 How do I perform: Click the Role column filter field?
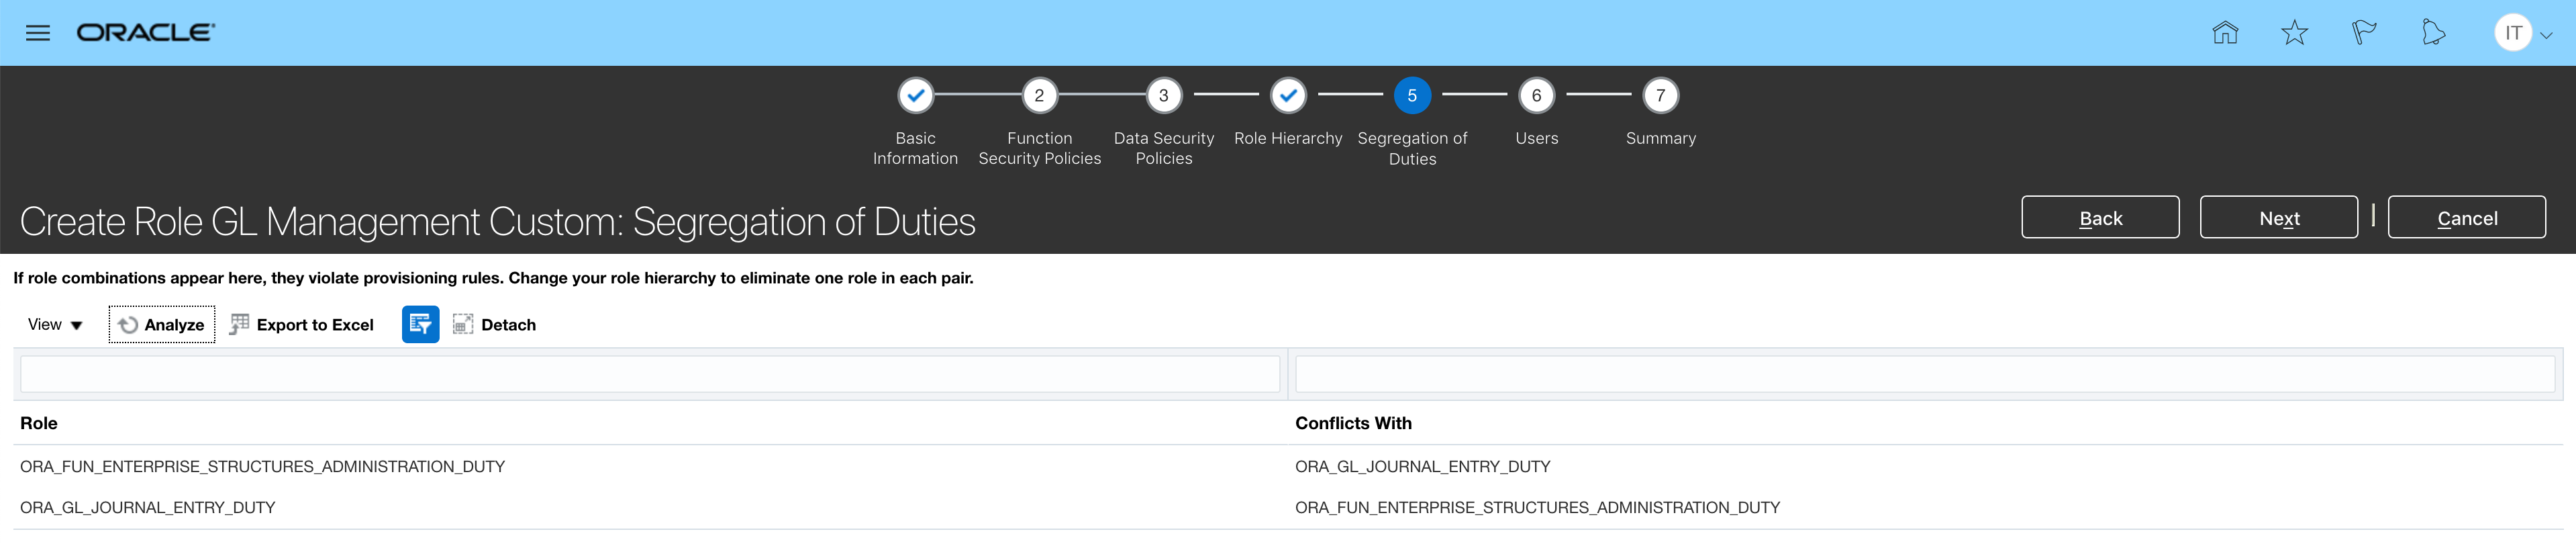pyautogui.click(x=650, y=374)
